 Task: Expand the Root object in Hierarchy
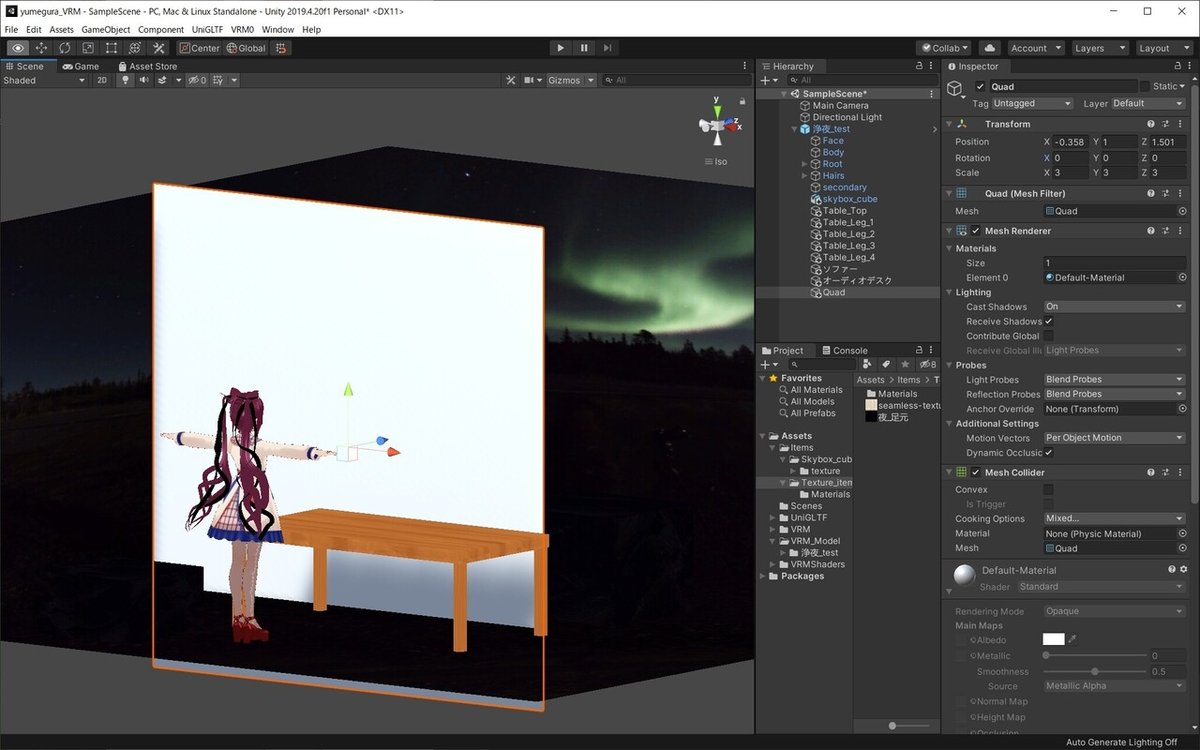coord(804,164)
